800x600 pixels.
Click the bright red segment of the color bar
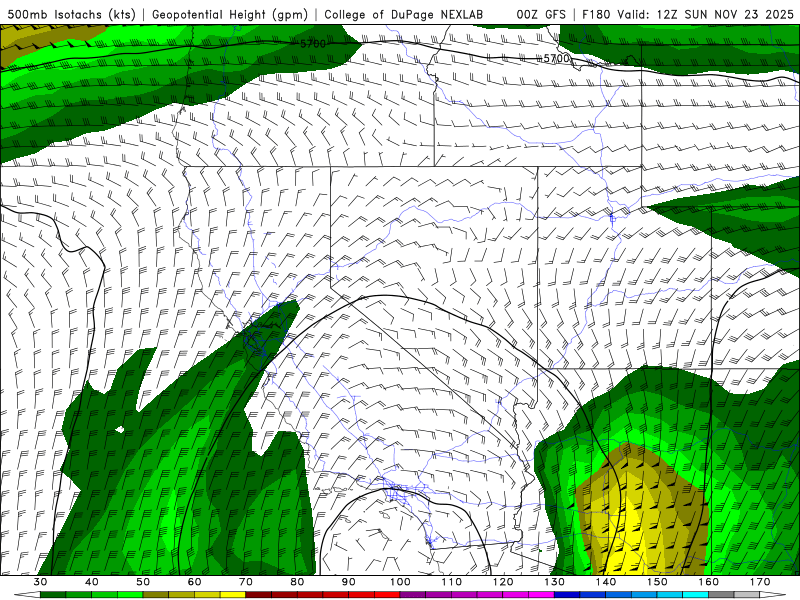(x=387, y=595)
